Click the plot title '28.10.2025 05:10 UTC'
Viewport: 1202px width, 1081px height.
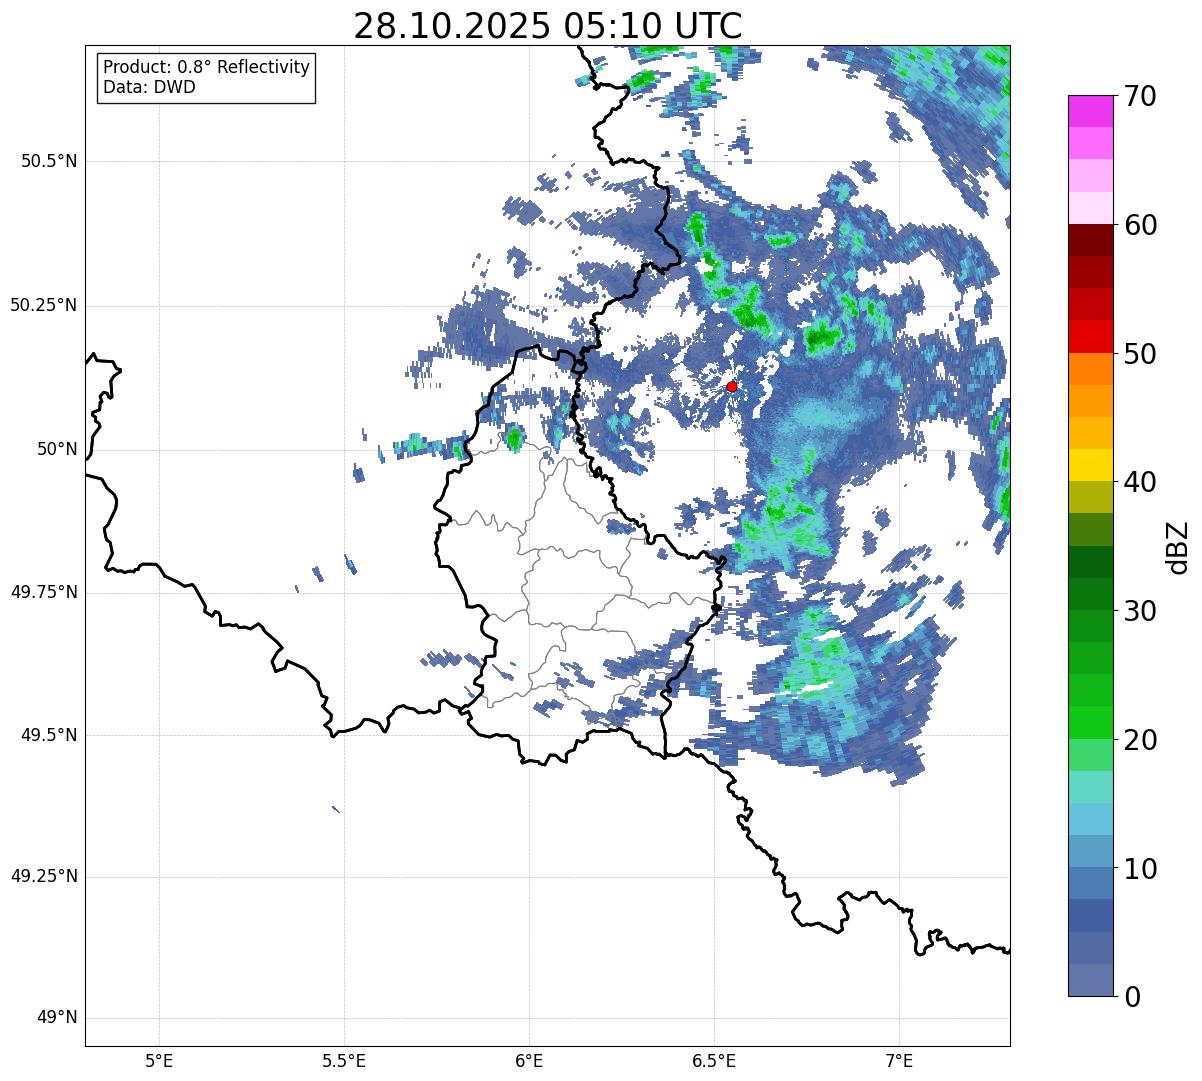(548, 26)
